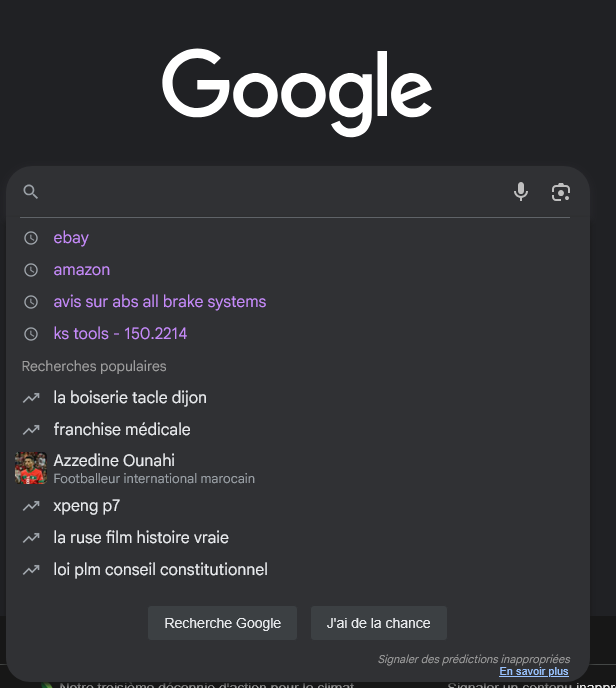
Task: Select the amazon search suggestion
Action: coord(82,270)
